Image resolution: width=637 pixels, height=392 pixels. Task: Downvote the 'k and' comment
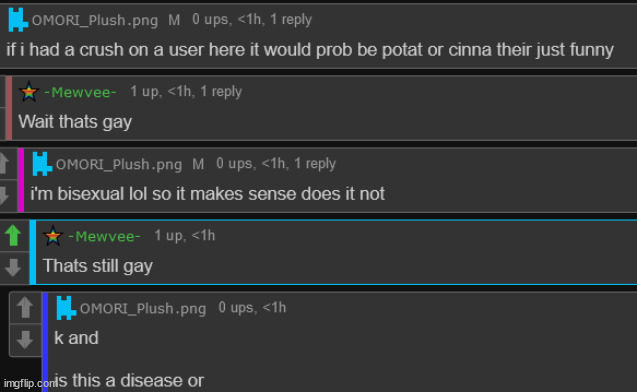[x=25, y=340]
